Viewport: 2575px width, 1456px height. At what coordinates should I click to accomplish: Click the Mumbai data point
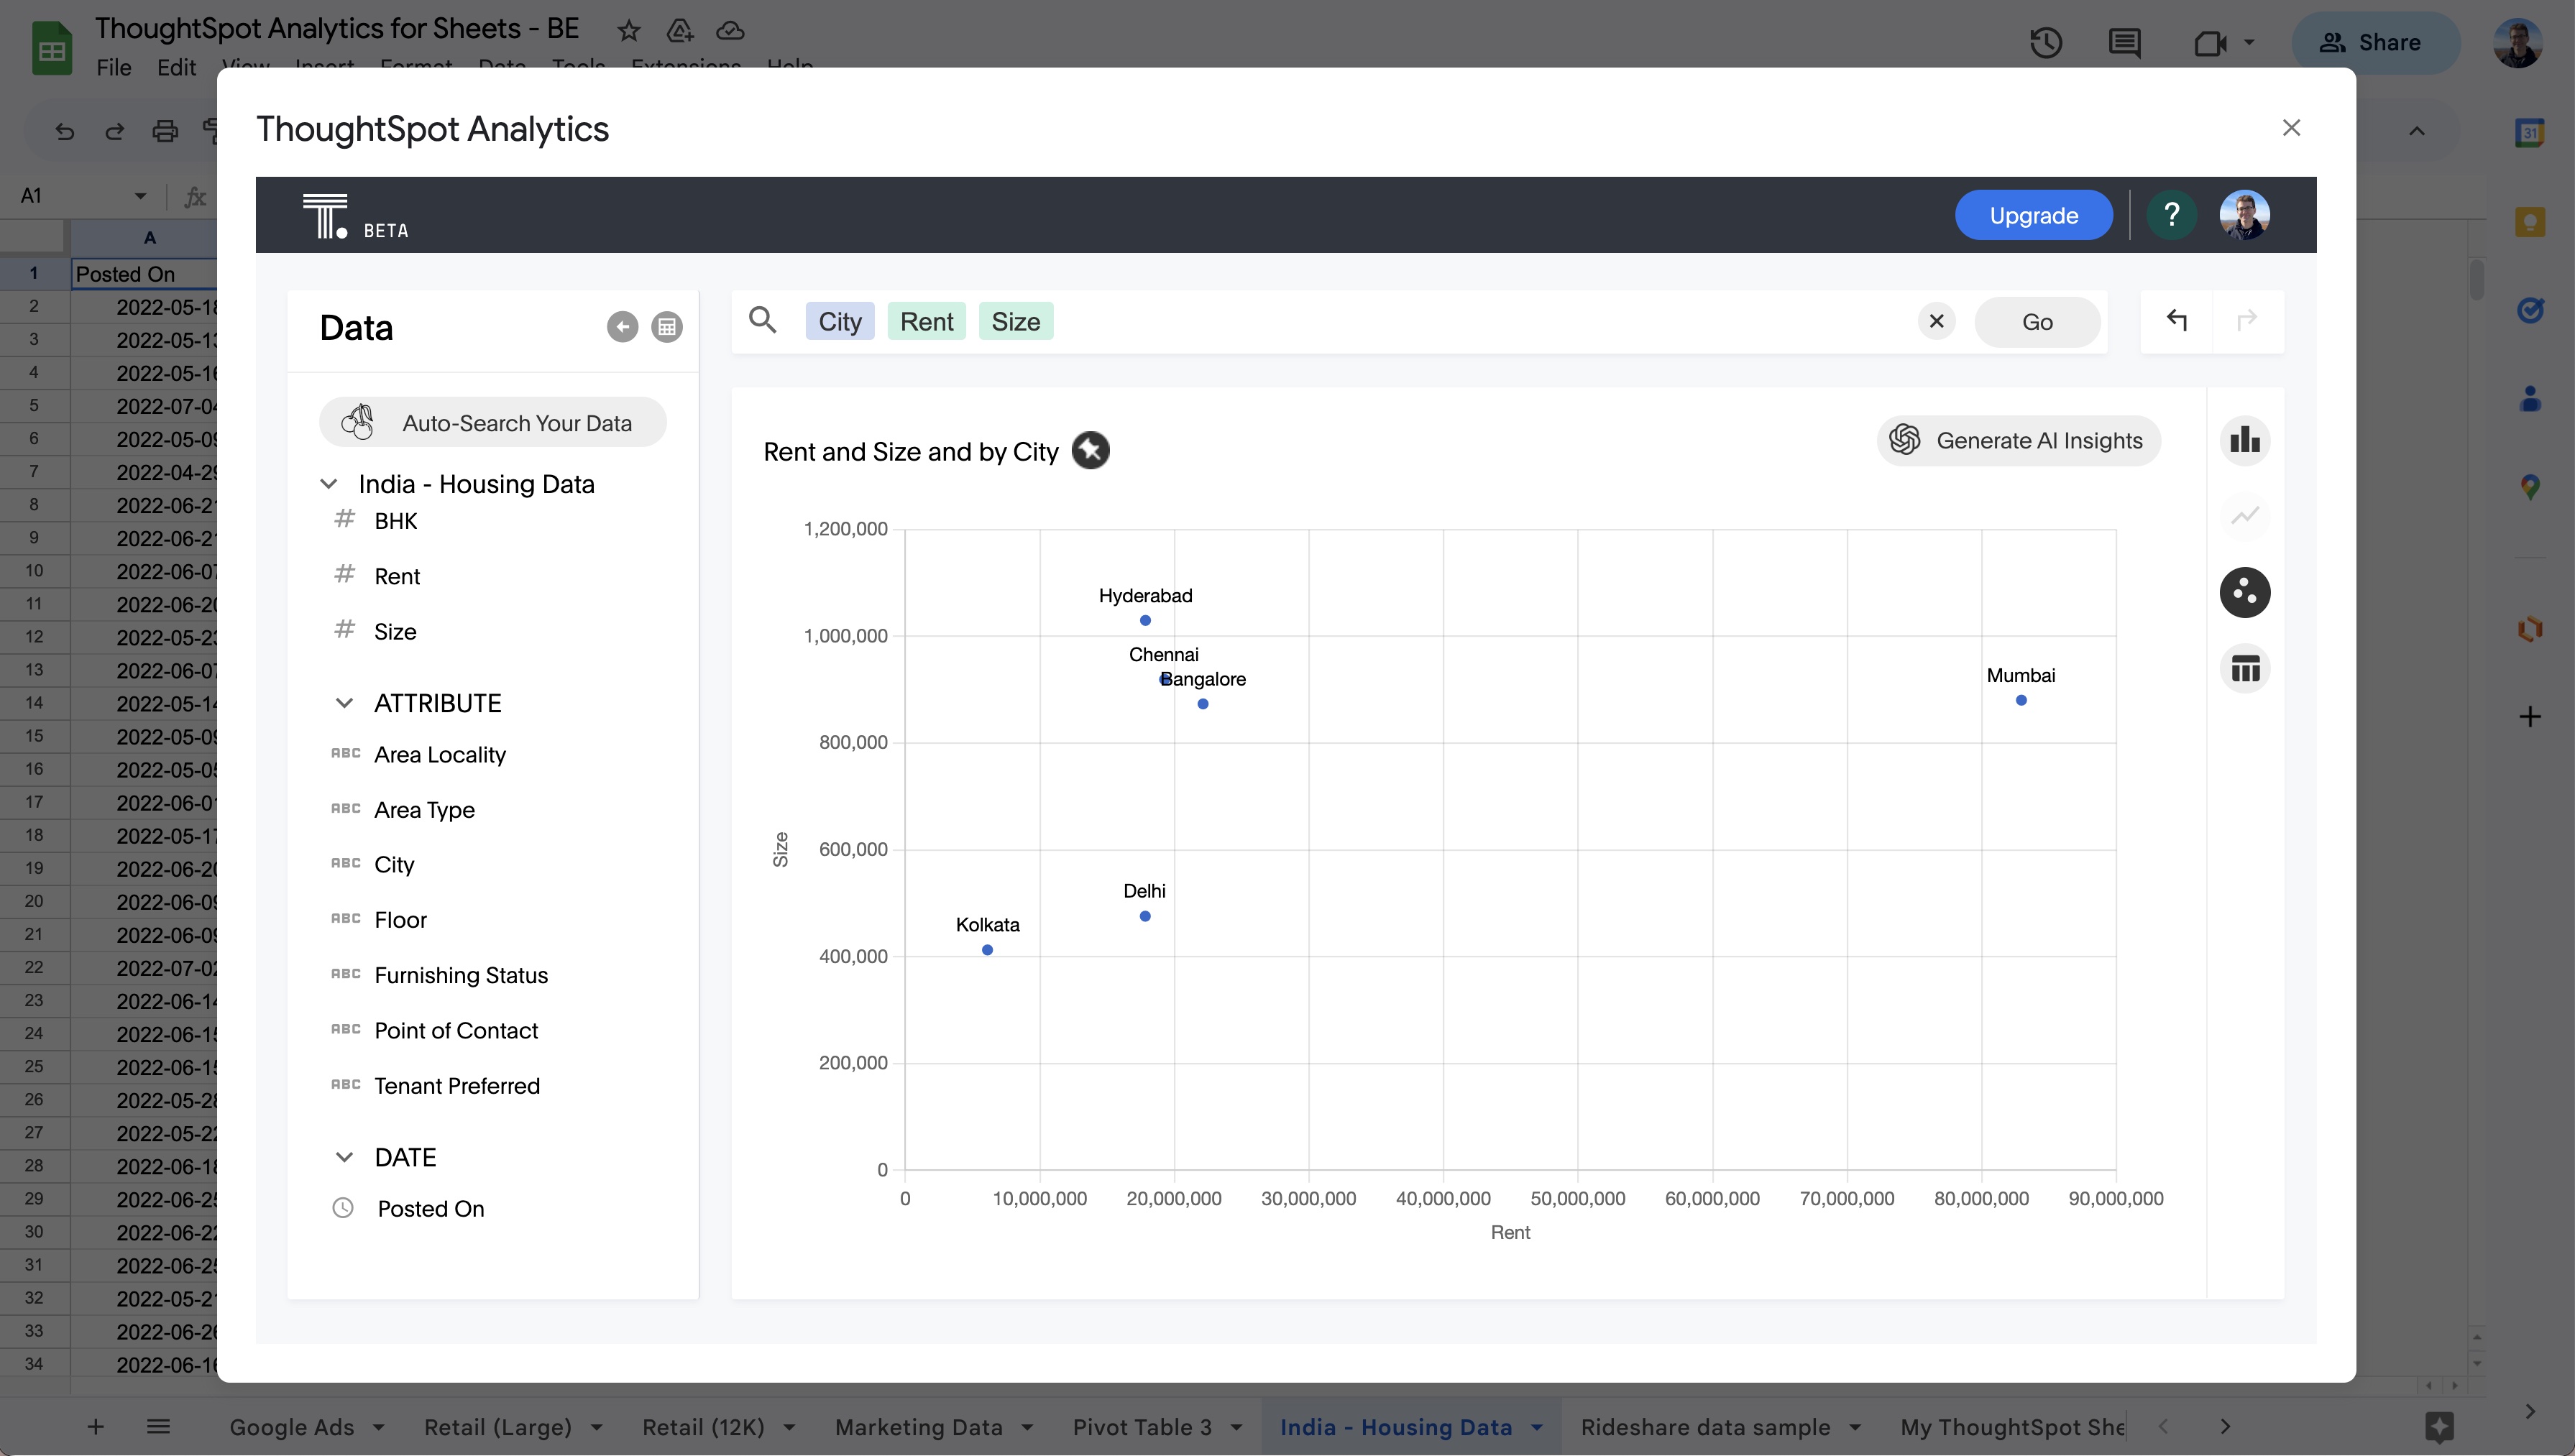click(x=2021, y=700)
